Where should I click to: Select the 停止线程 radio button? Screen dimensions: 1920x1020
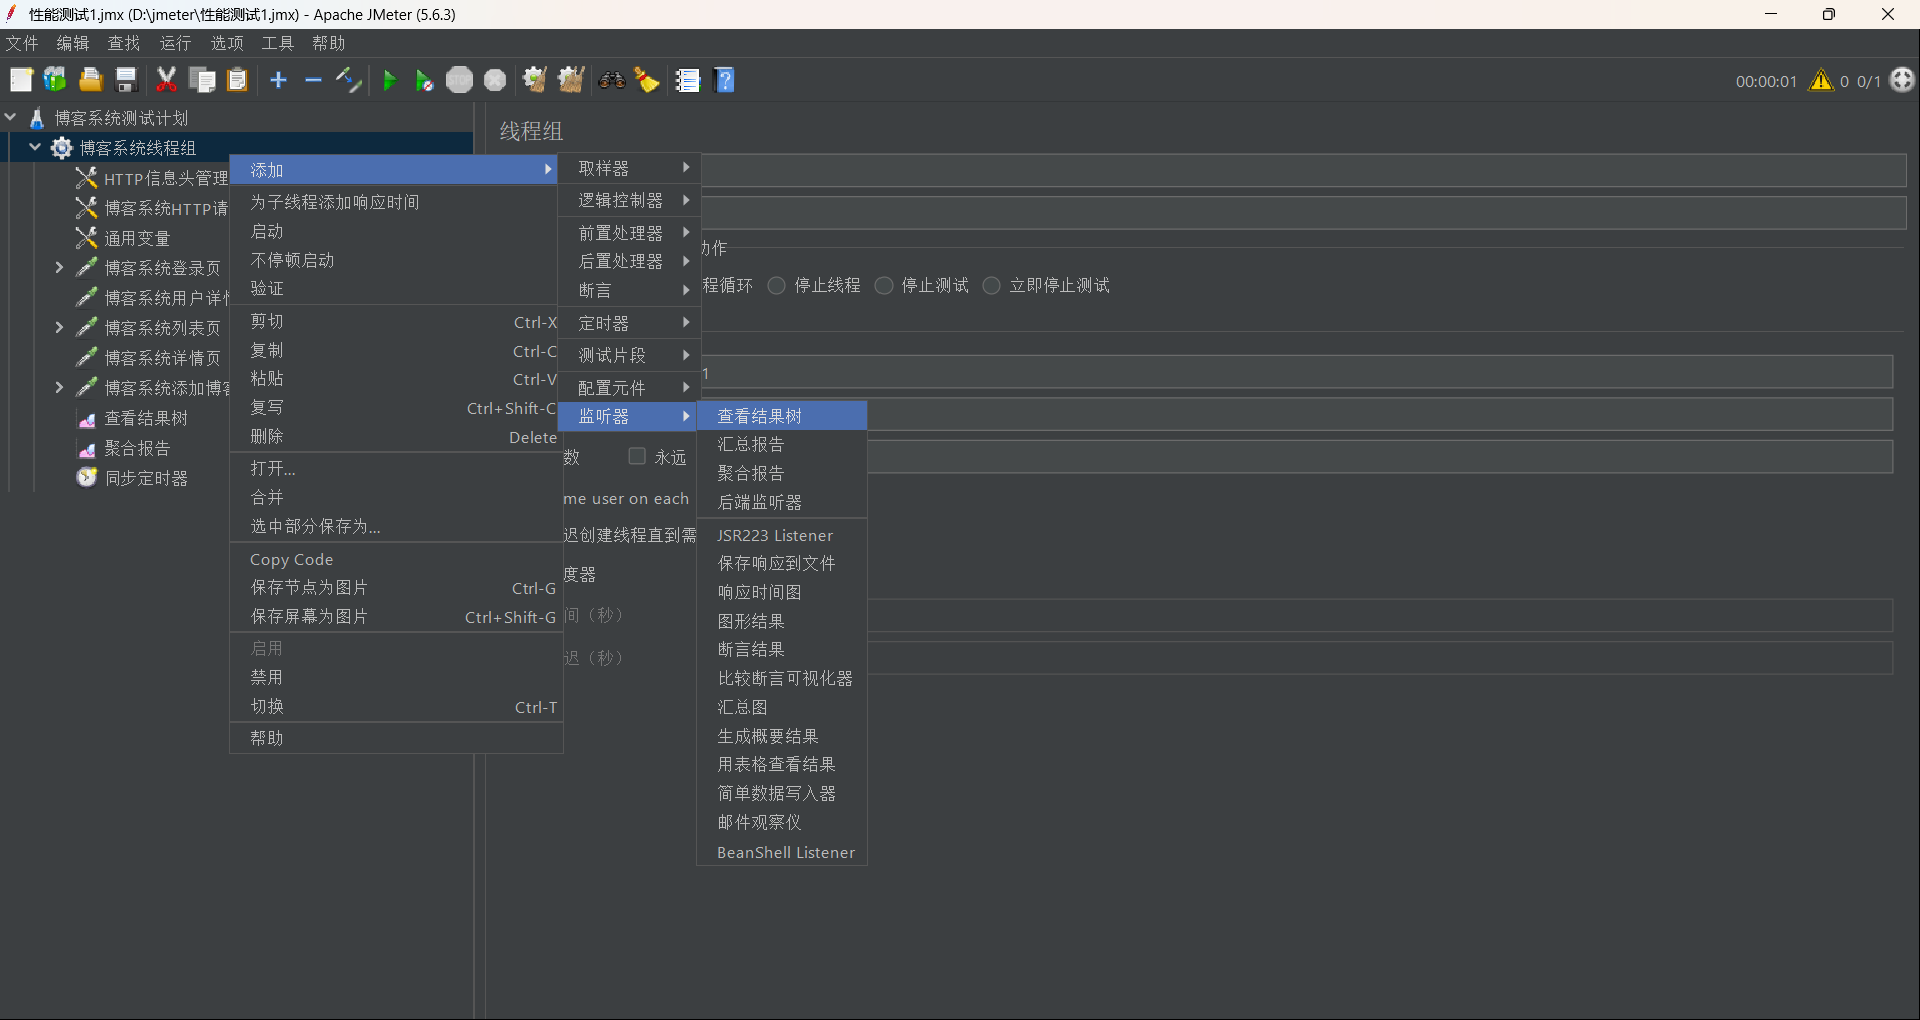click(776, 286)
